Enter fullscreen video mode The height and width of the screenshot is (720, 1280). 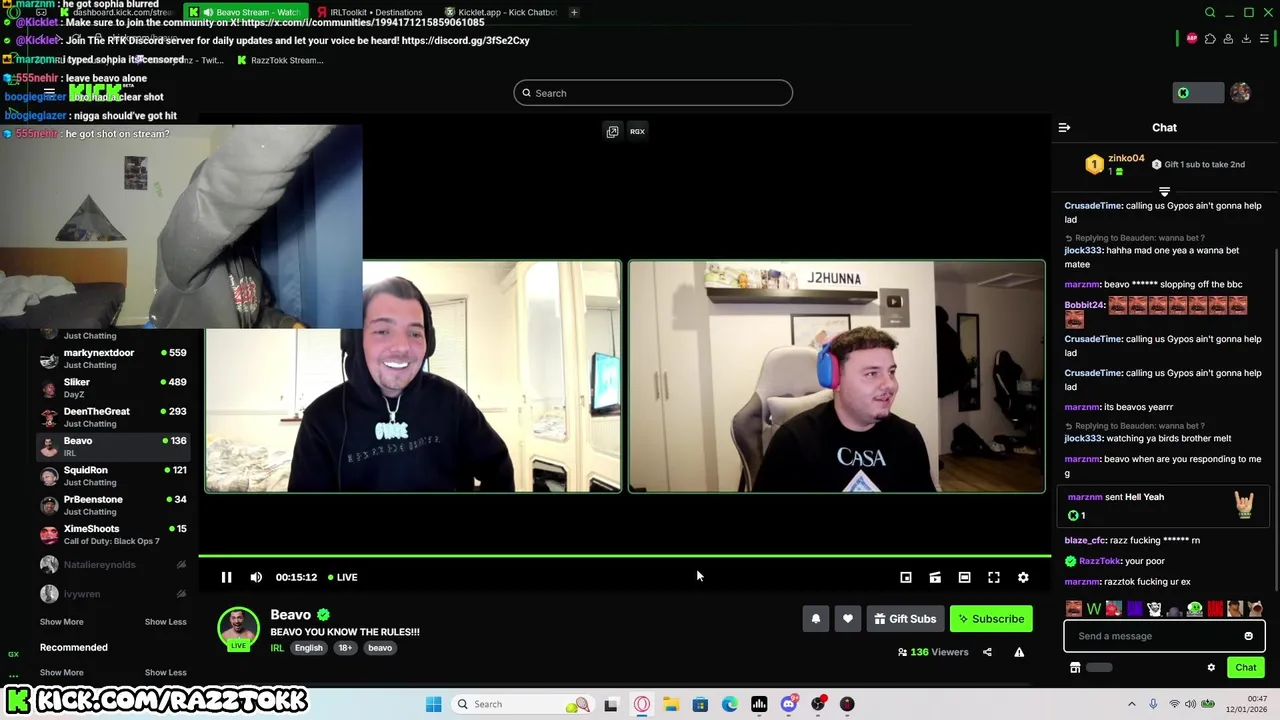[x=994, y=577]
